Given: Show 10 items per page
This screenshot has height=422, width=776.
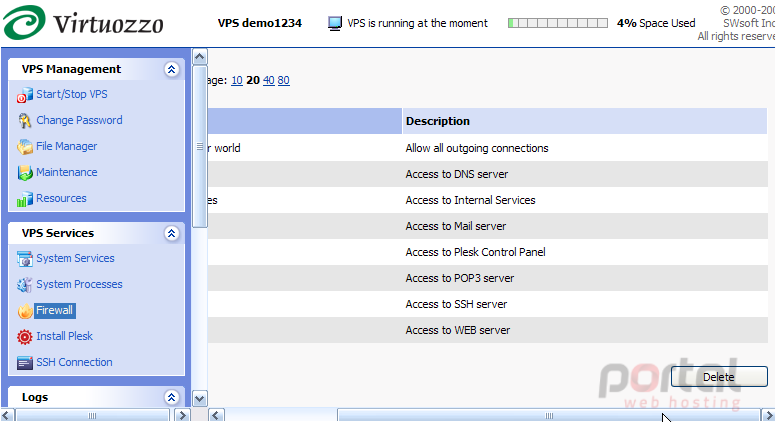Looking at the screenshot, I should point(237,80).
